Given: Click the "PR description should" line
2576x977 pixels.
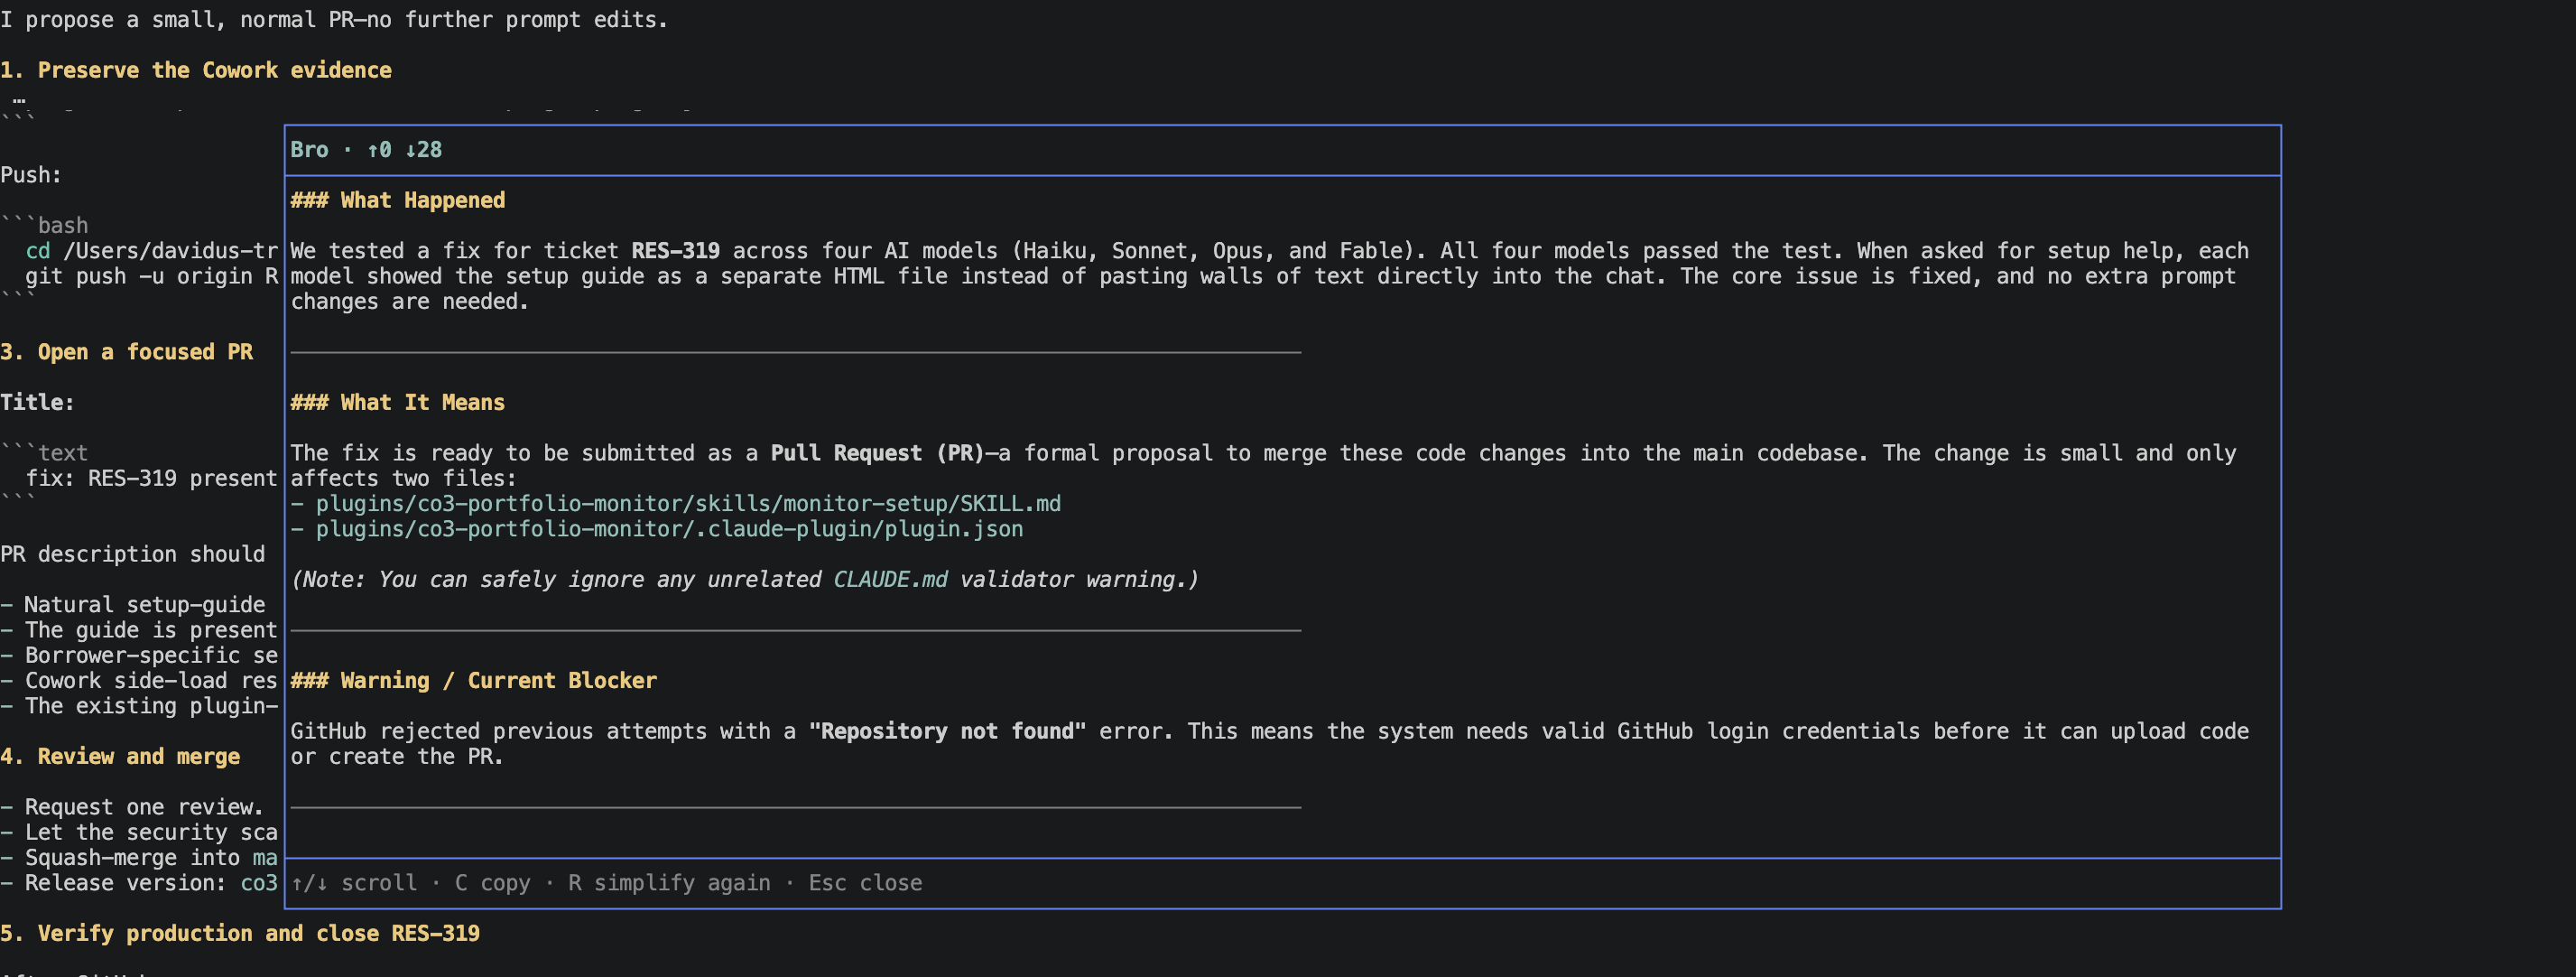Looking at the screenshot, I should tap(133, 554).
